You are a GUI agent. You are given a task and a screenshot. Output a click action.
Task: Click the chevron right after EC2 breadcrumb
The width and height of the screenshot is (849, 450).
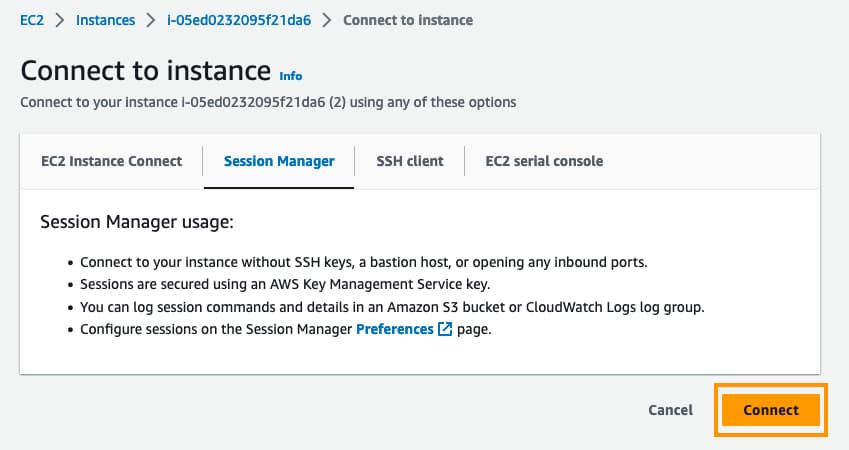click(60, 20)
